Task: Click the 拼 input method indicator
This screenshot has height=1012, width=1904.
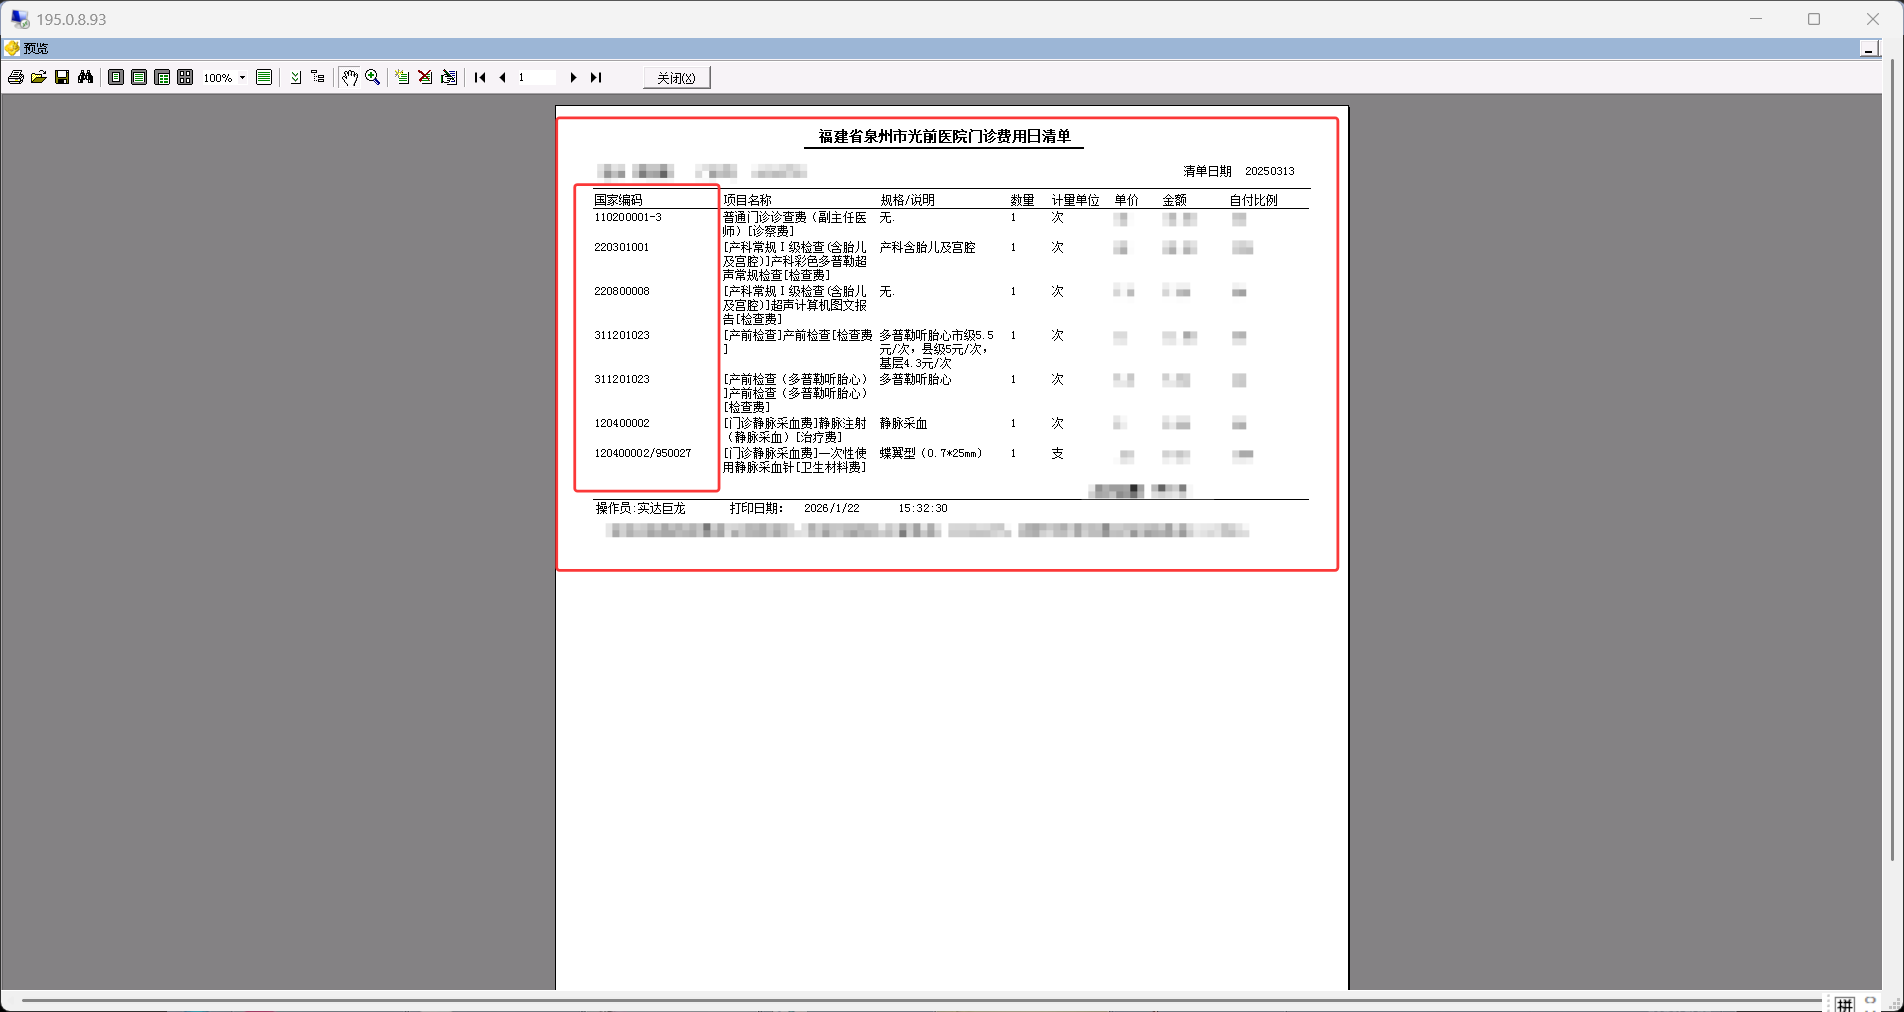Action: click(1845, 1003)
